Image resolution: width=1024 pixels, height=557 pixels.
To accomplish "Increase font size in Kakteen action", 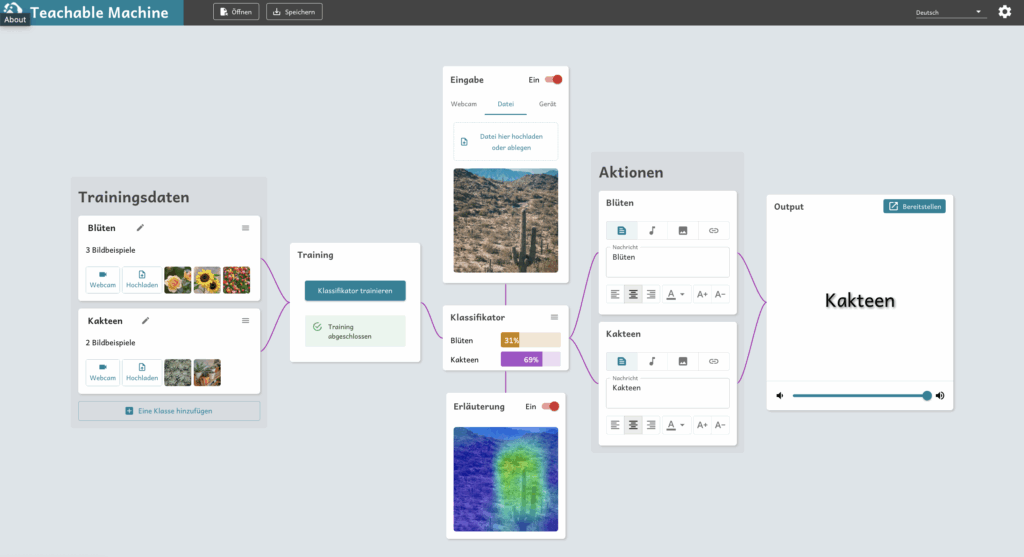I will [702, 425].
